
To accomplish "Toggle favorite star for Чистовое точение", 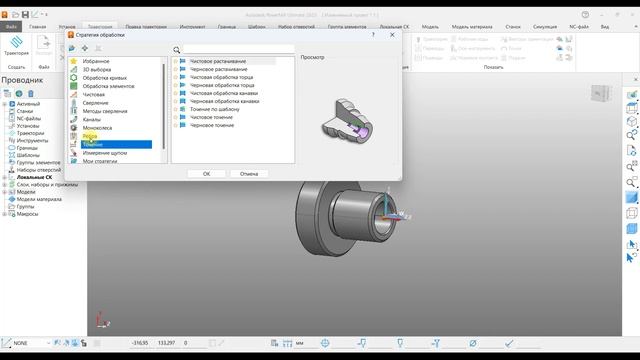I will [x=176, y=117].
